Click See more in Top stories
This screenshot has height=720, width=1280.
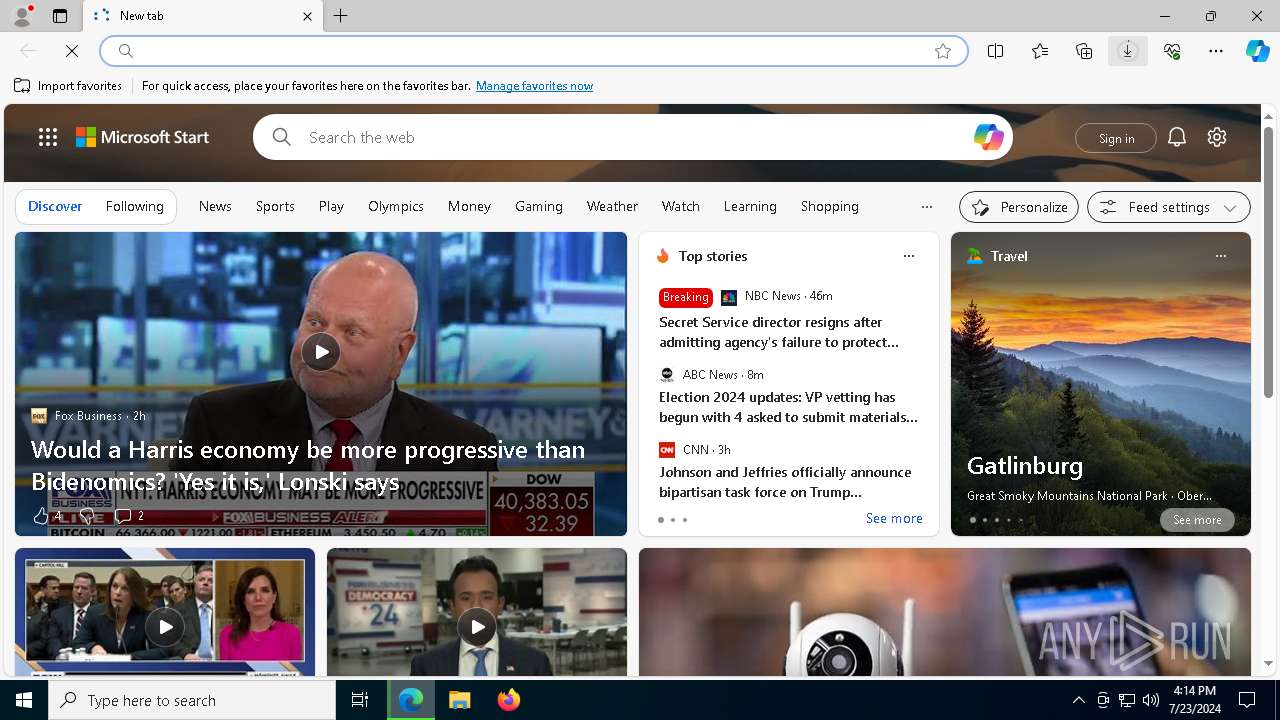[x=894, y=518]
